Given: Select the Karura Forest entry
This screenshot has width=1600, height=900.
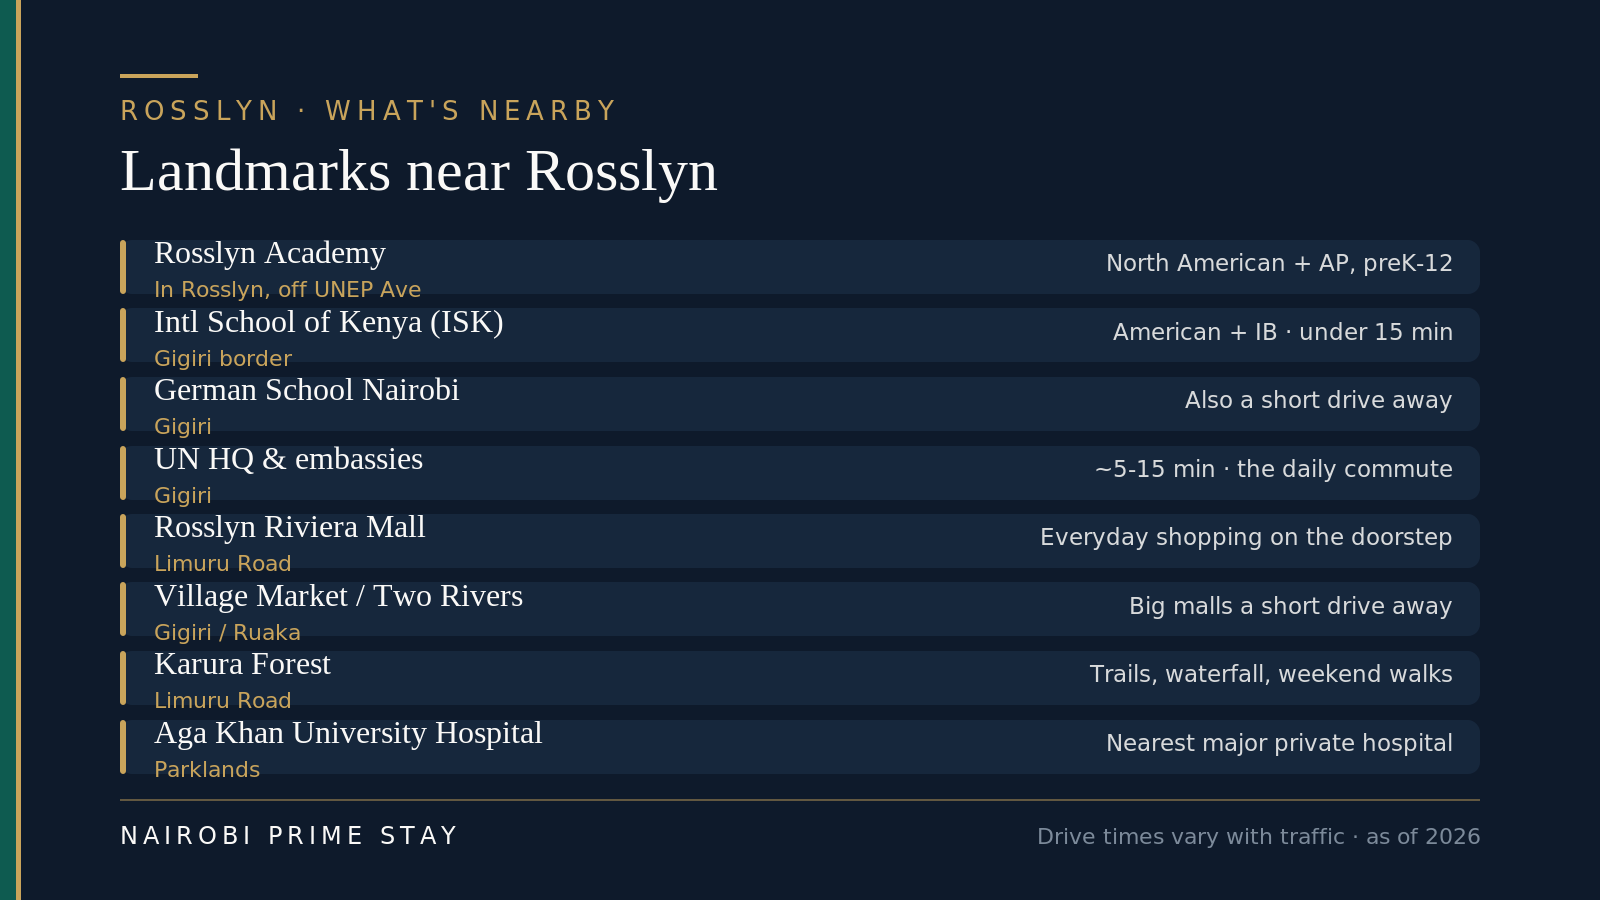Looking at the screenshot, I should click(800, 678).
